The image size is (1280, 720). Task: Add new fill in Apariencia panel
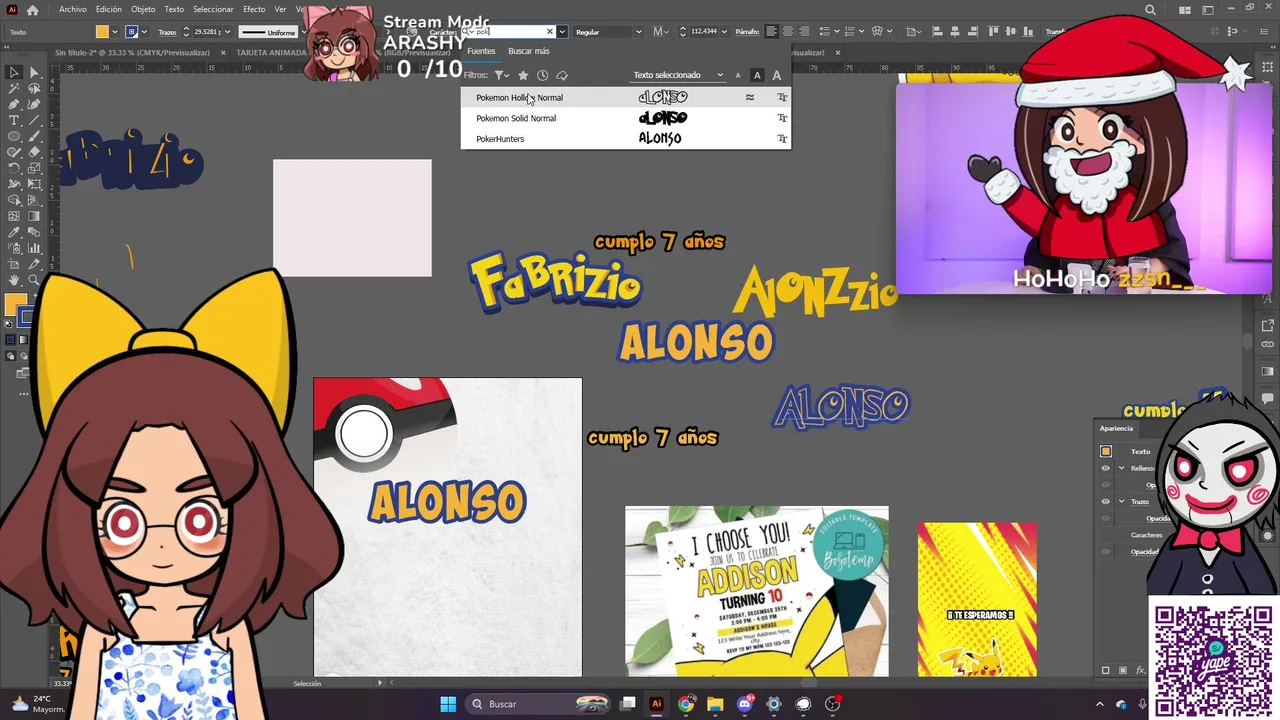point(1123,670)
